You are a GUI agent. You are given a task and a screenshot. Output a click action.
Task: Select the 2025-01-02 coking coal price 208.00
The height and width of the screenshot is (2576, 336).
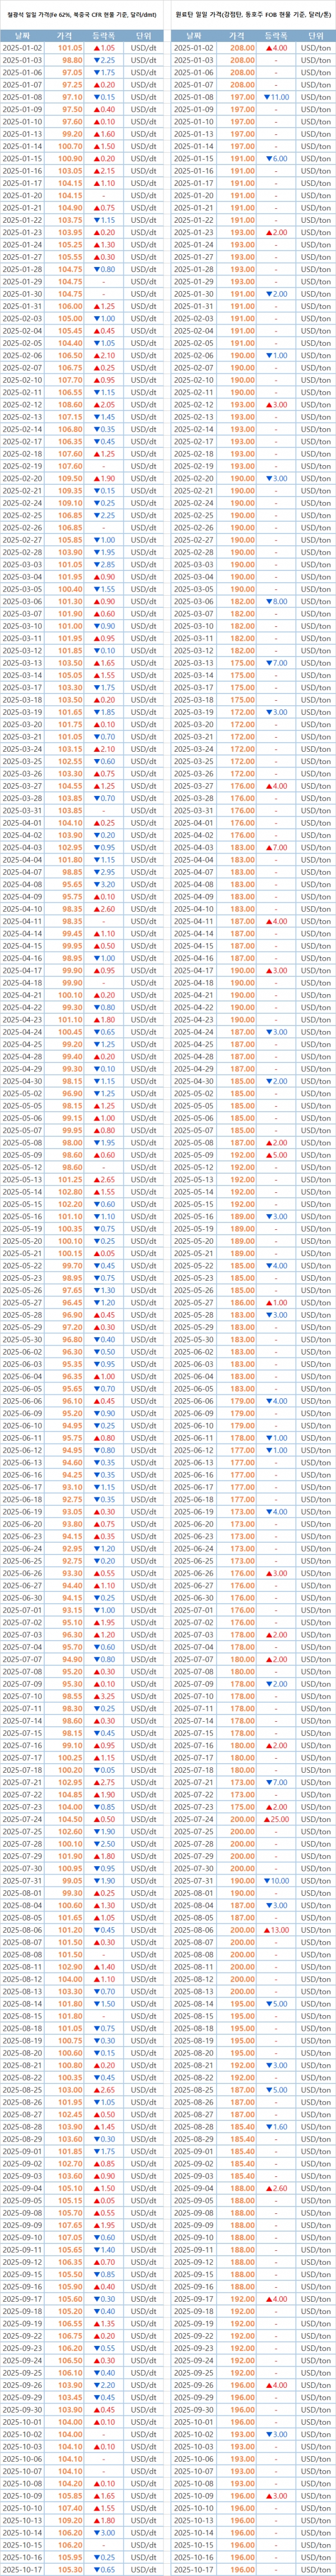[x=240, y=48]
